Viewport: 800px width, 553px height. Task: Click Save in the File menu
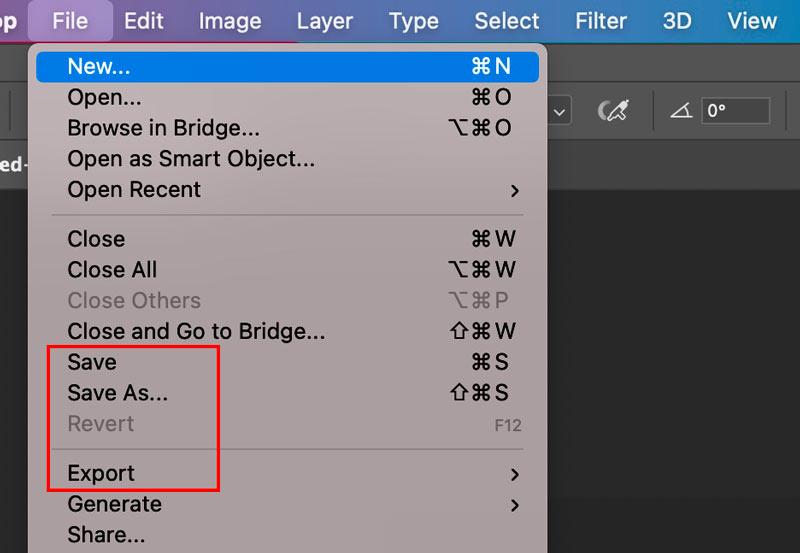pyautogui.click(x=92, y=362)
